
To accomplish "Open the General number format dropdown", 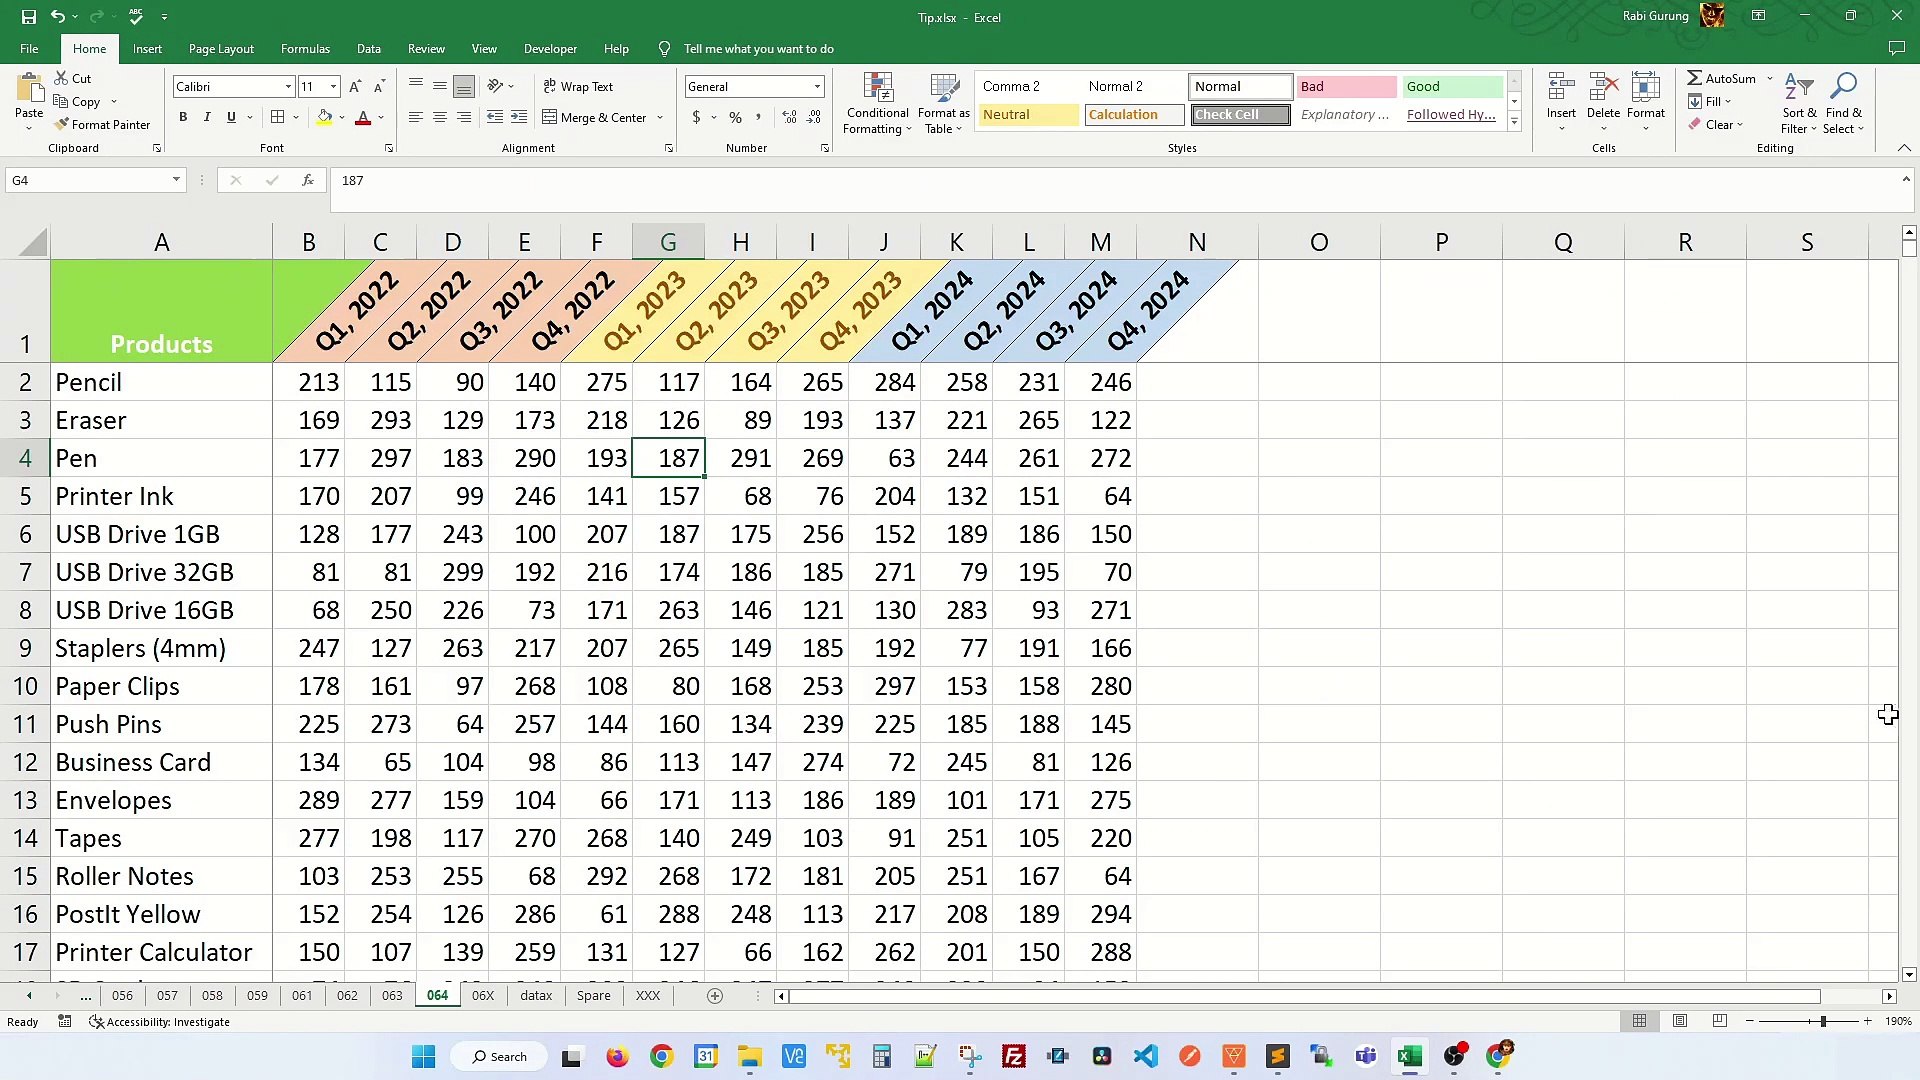I will pos(817,87).
